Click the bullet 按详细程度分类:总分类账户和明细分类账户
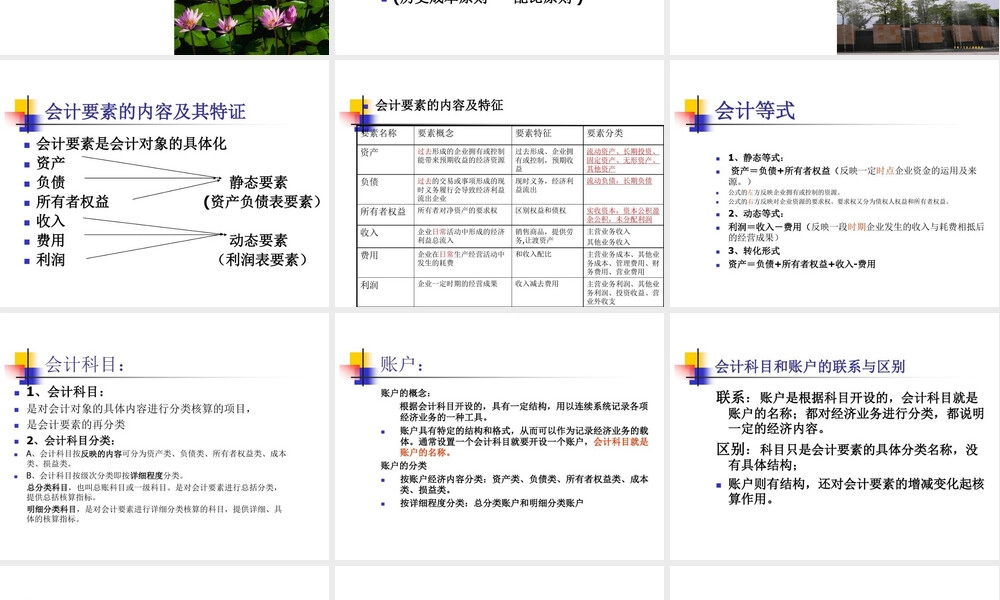 (492, 503)
